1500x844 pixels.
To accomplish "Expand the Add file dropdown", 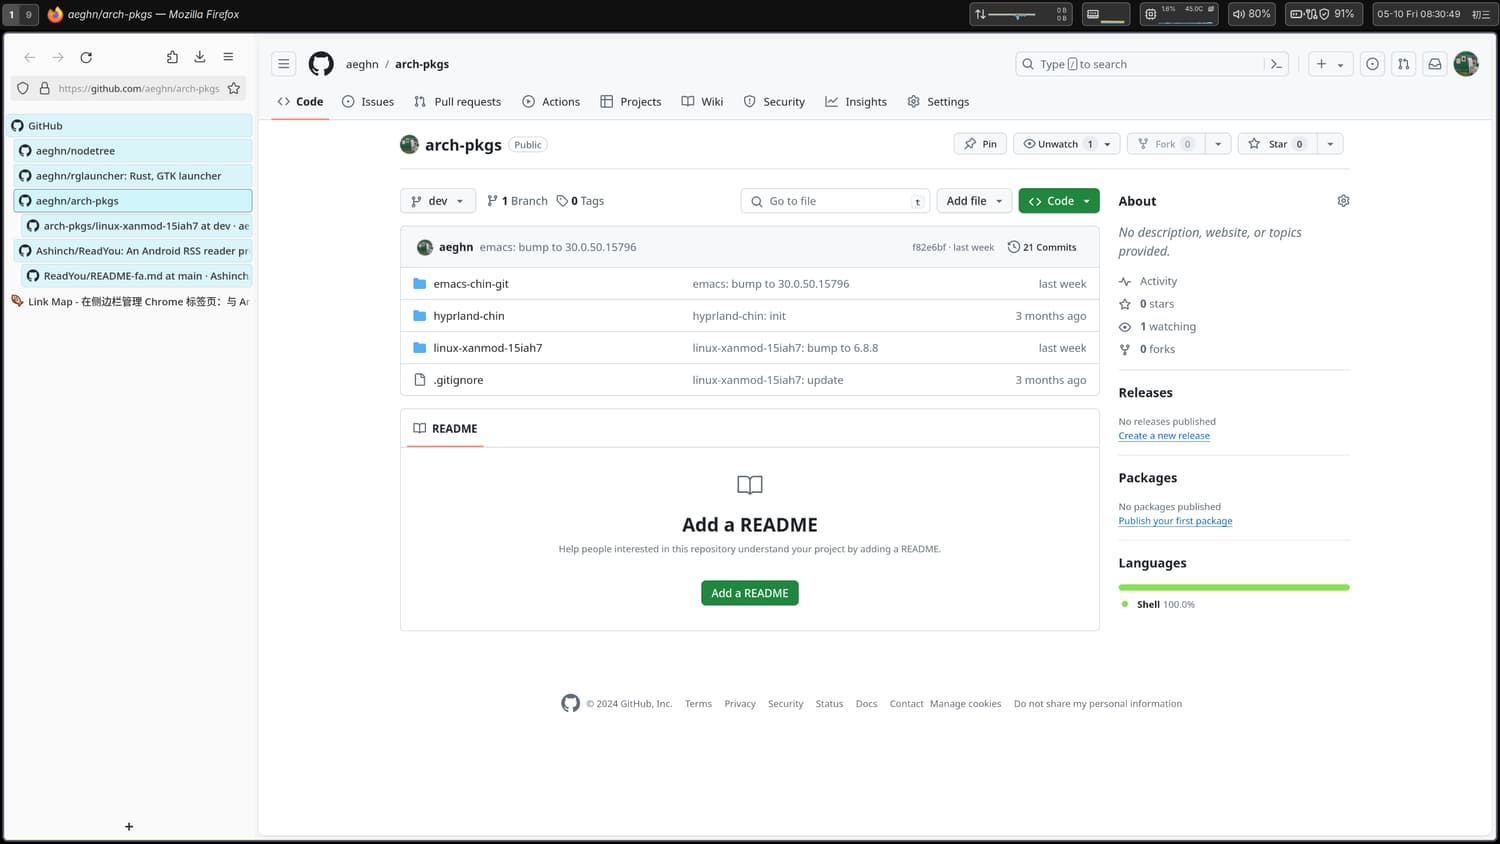I will coord(974,201).
